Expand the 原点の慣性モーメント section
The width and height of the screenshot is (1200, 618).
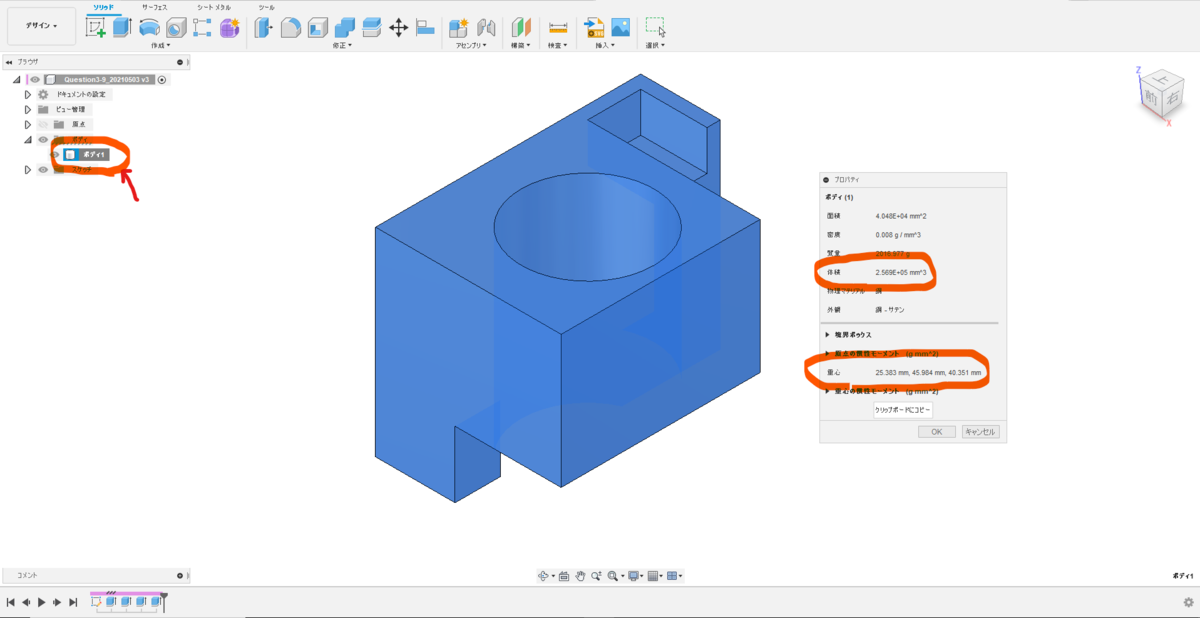pos(827,353)
